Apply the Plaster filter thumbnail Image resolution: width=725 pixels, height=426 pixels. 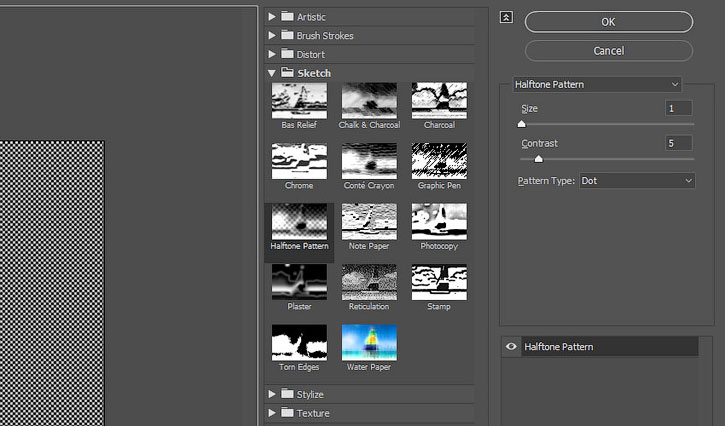[x=299, y=282]
